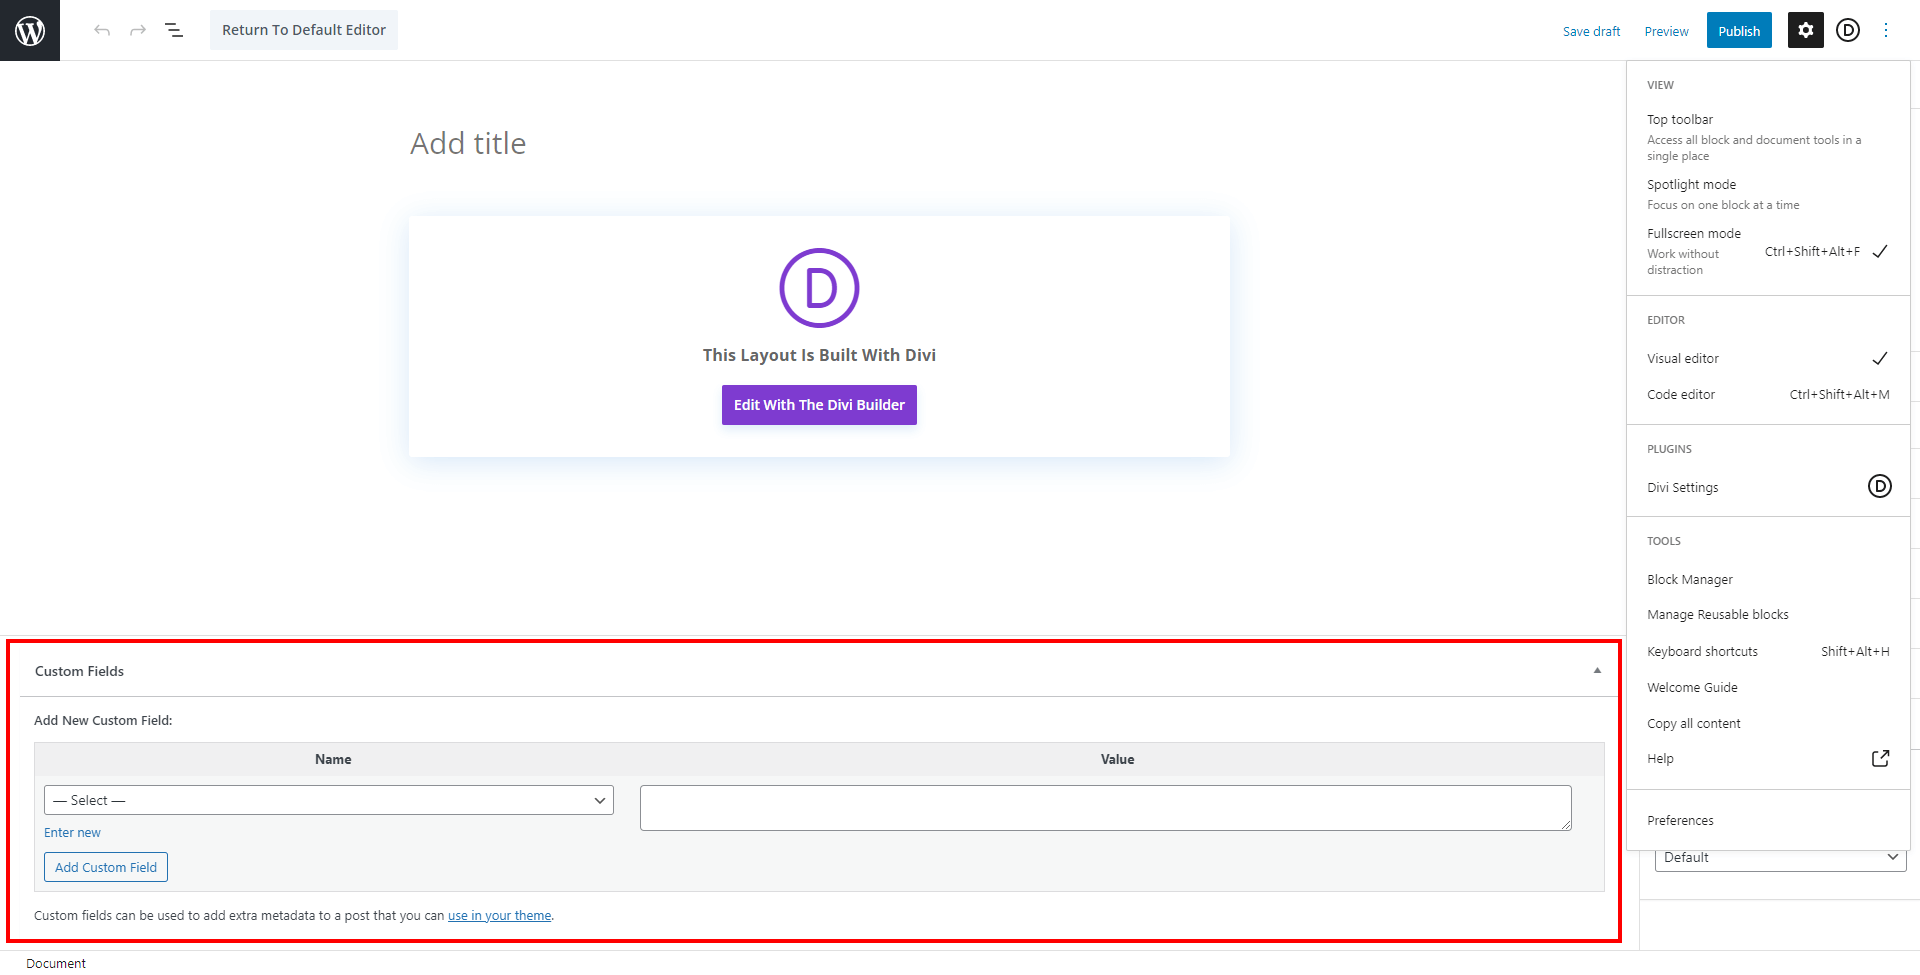
Task: Click the Value column header
Action: point(1117,759)
